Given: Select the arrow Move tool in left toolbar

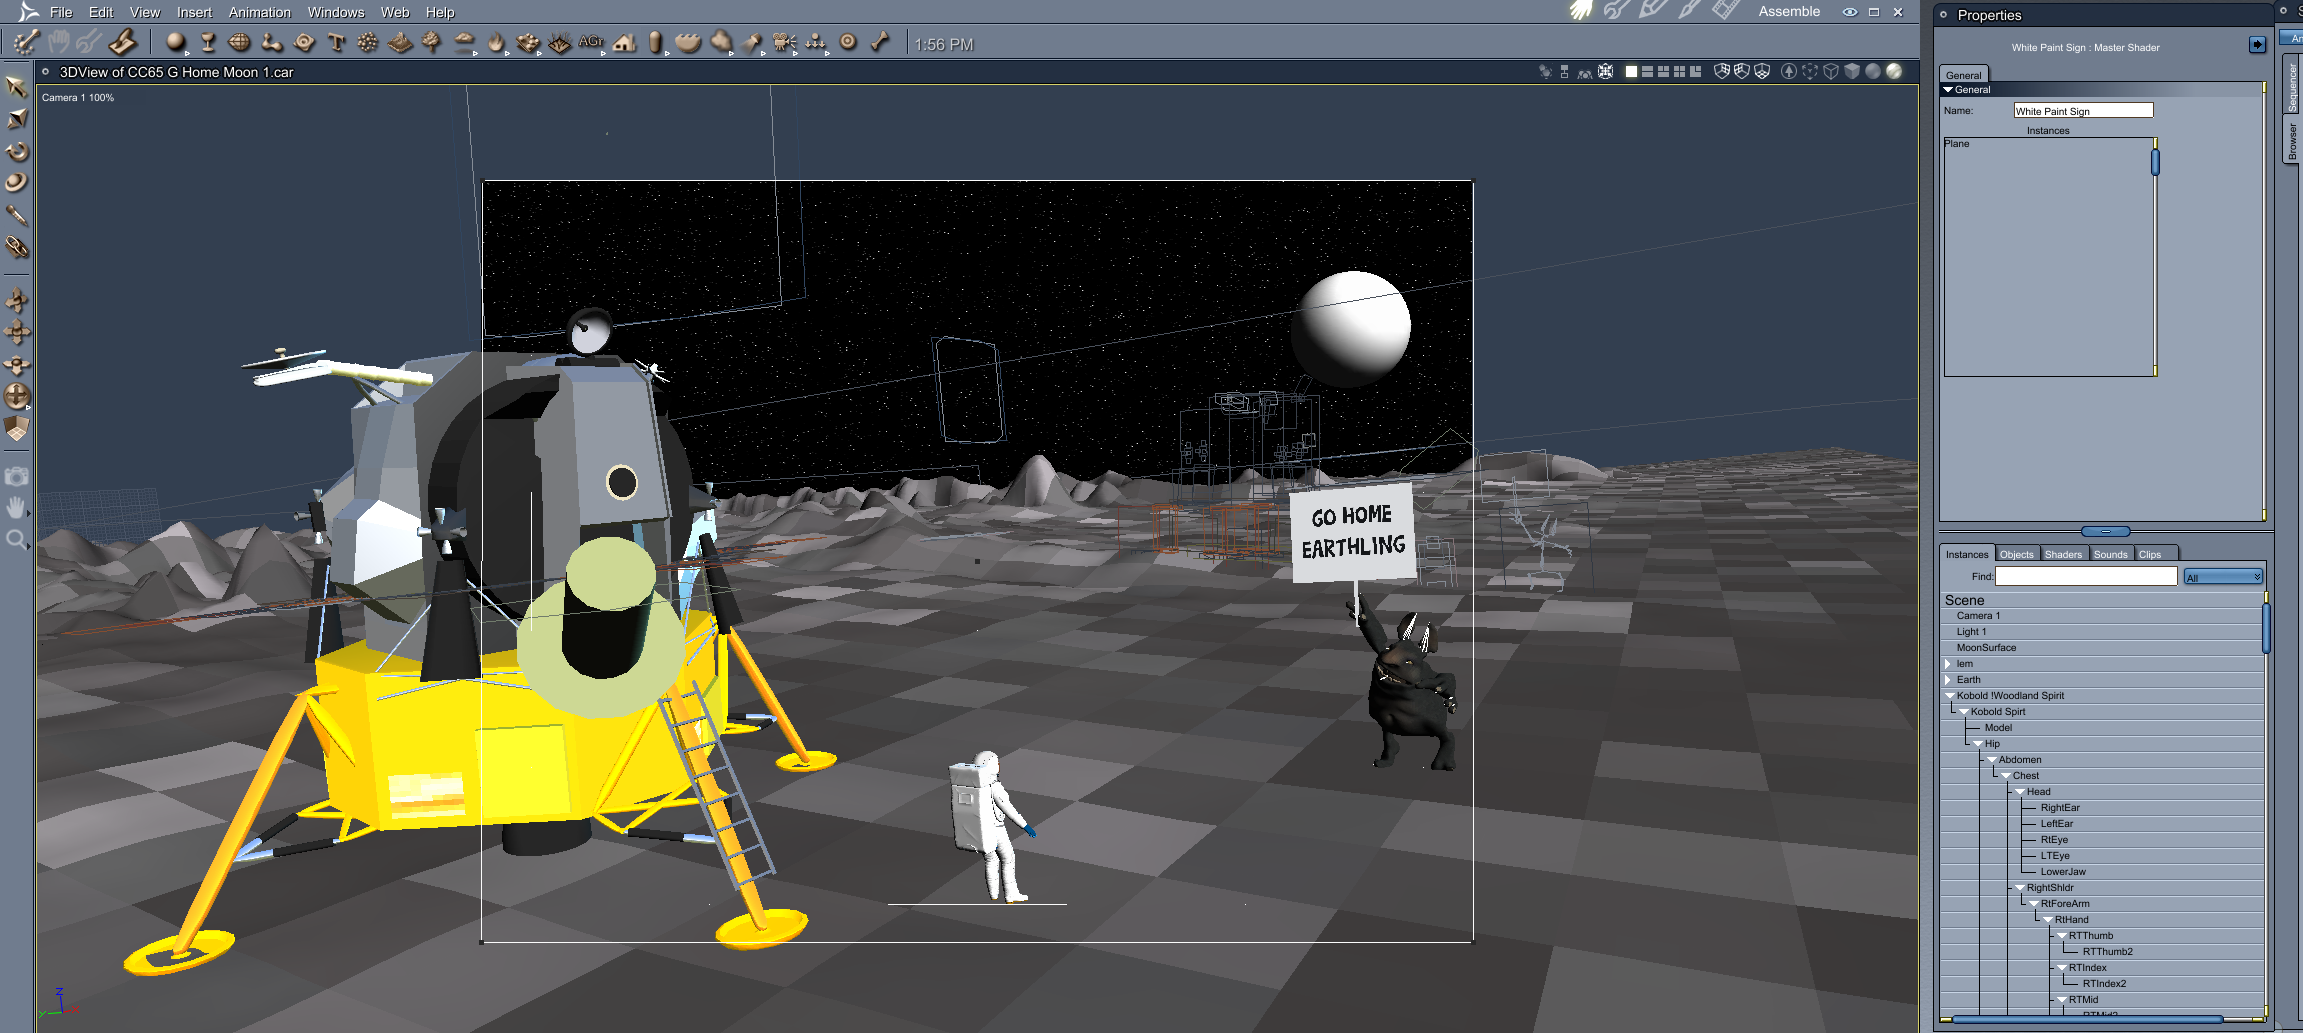Looking at the screenshot, I should pyautogui.click(x=17, y=87).
